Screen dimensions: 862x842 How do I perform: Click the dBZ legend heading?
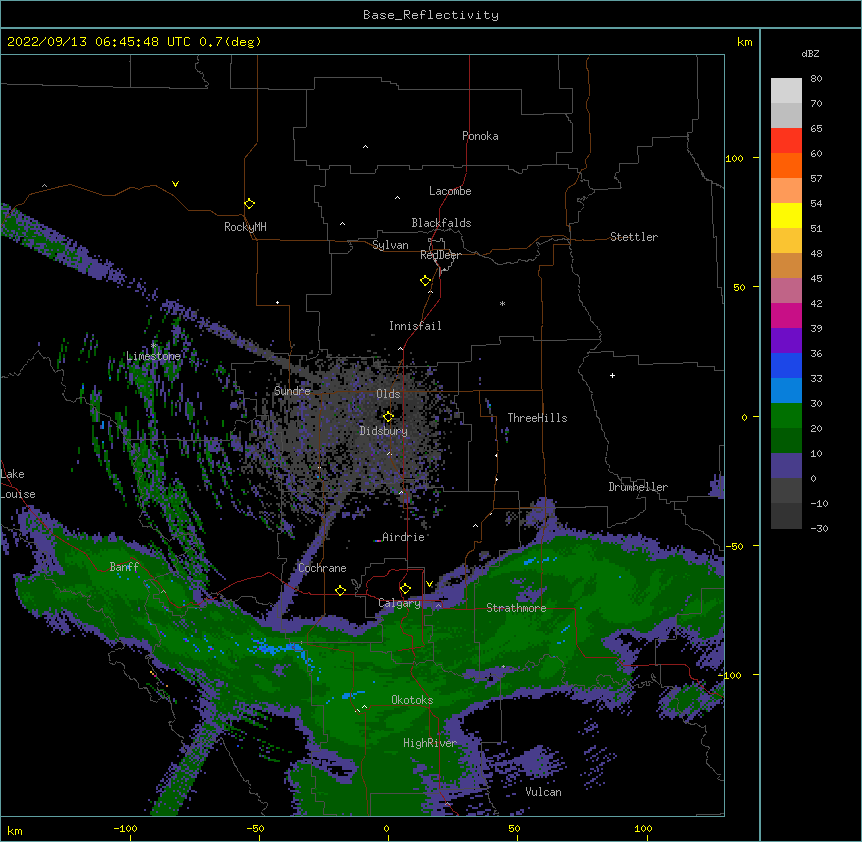tap(810, 53)
